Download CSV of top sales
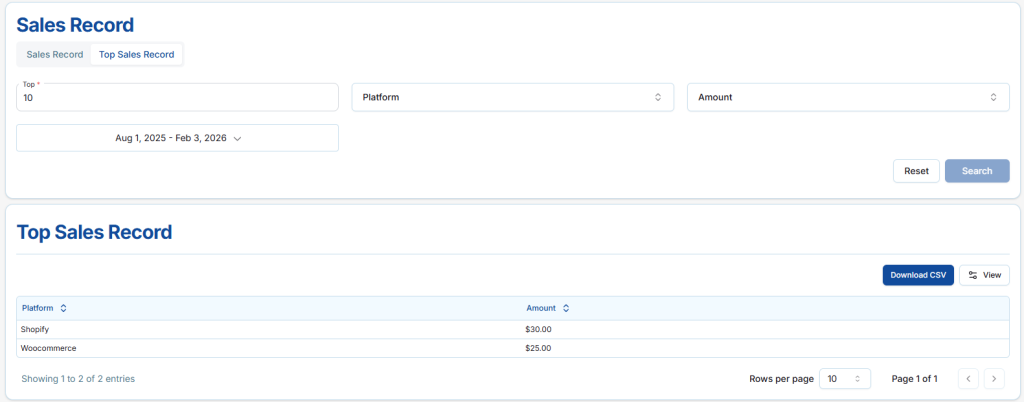The height and width of the screenshot is (402, 1024). pos(917,275)
